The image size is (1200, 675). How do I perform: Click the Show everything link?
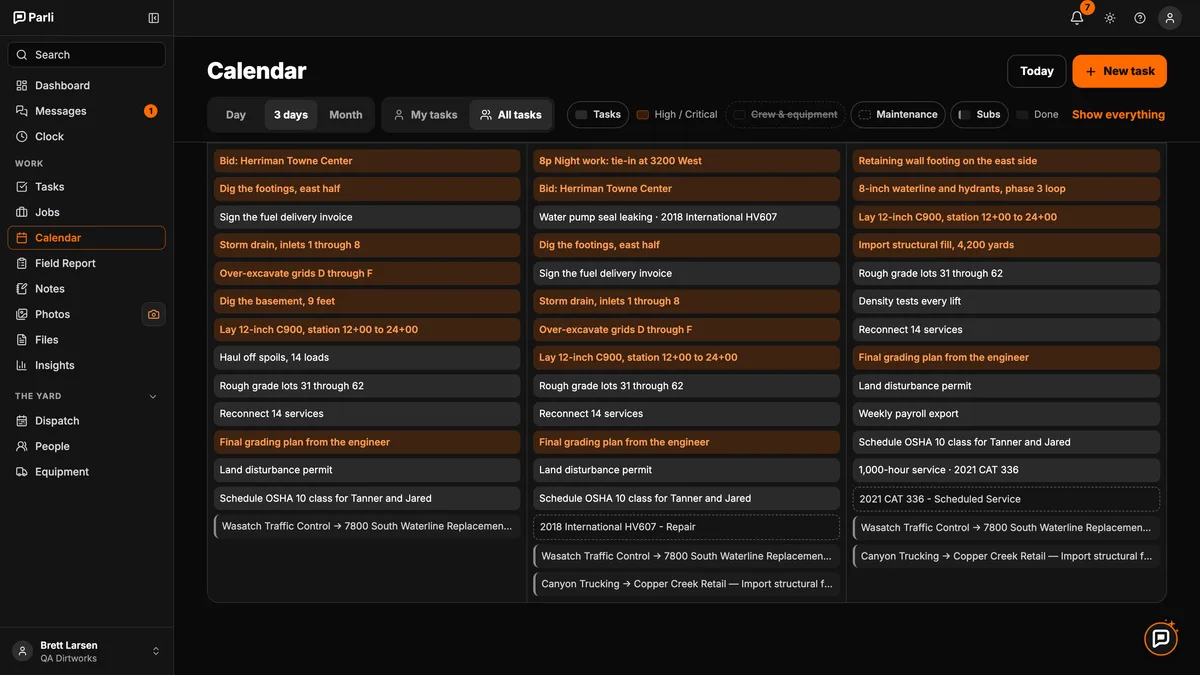(1118, 115)
